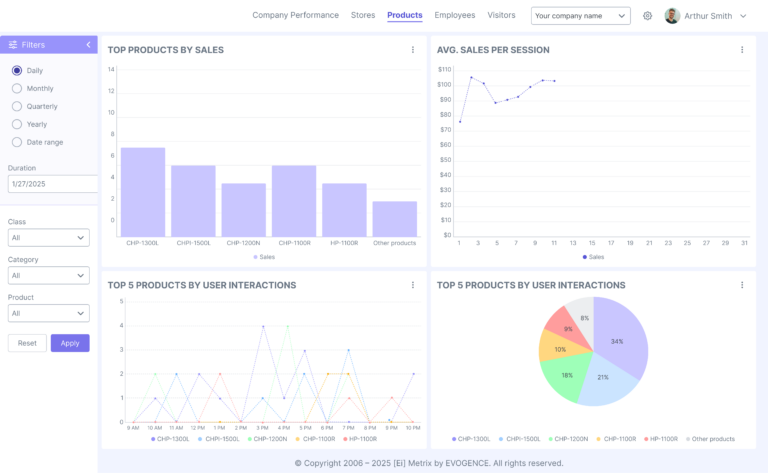Expand the Class dropdown
768x473 pixels.
pos(48,238)
